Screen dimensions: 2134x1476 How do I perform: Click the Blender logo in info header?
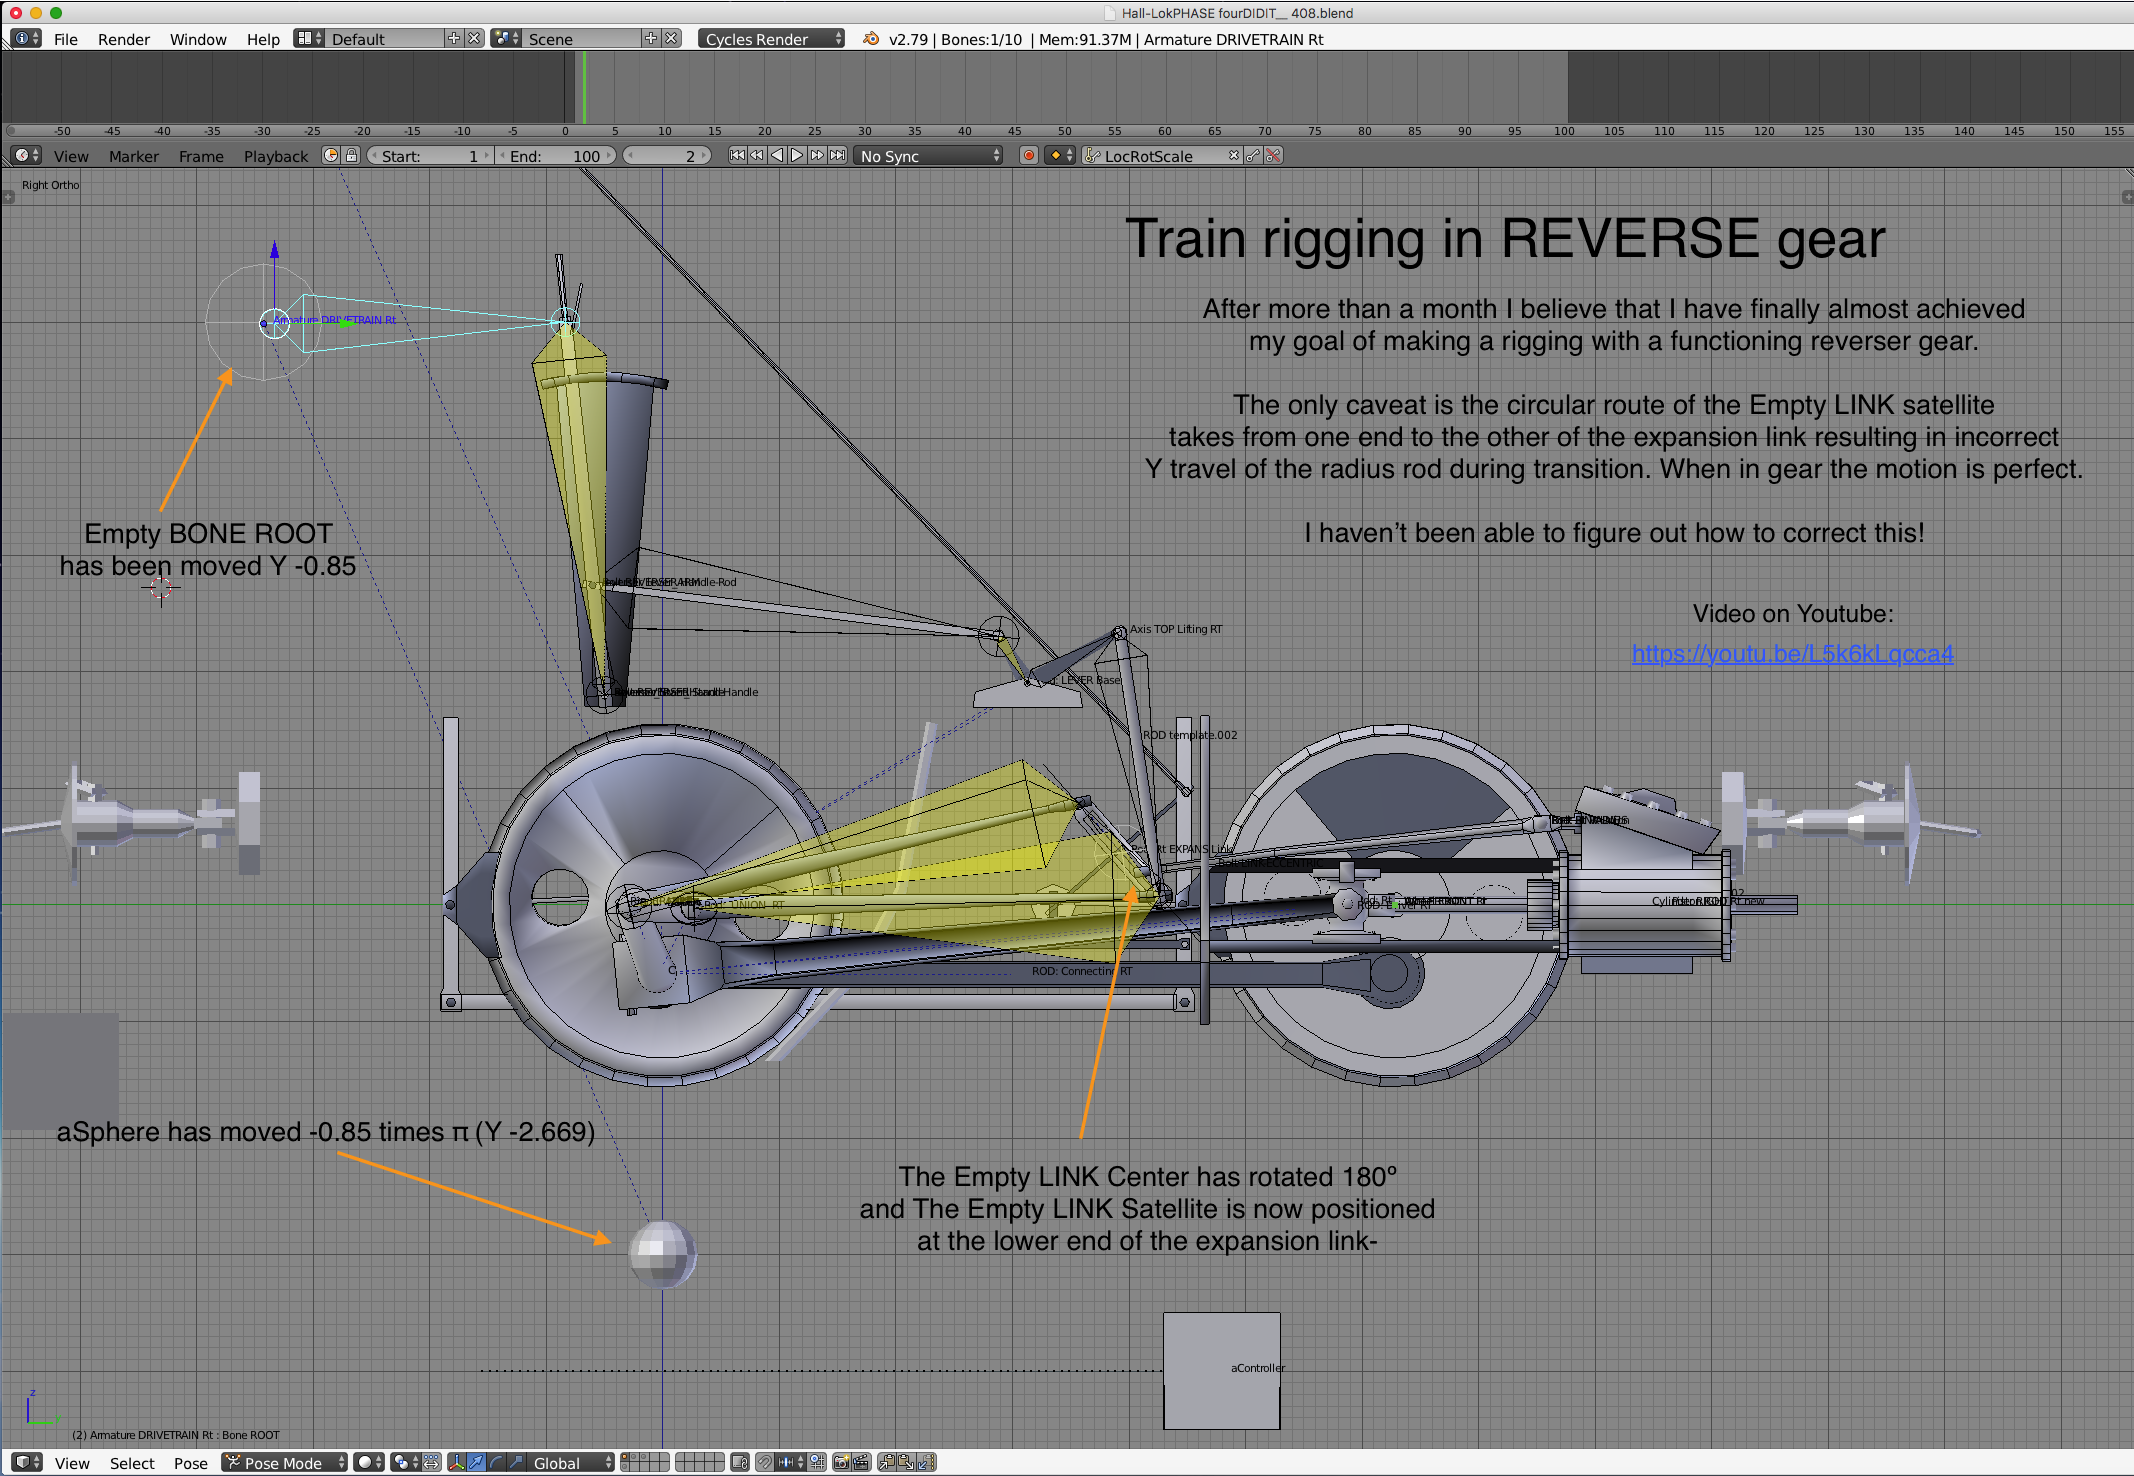[x=871, y=39]
